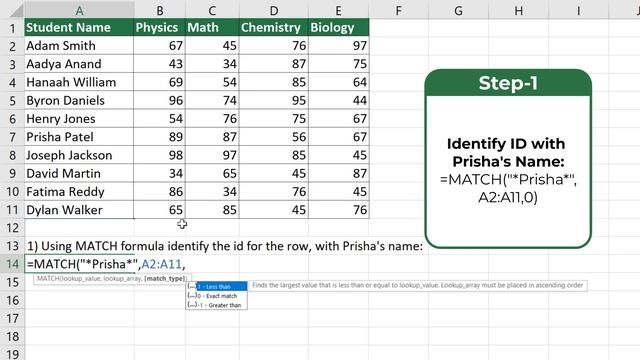
Task: Select column E header
Action: (338, 10)
